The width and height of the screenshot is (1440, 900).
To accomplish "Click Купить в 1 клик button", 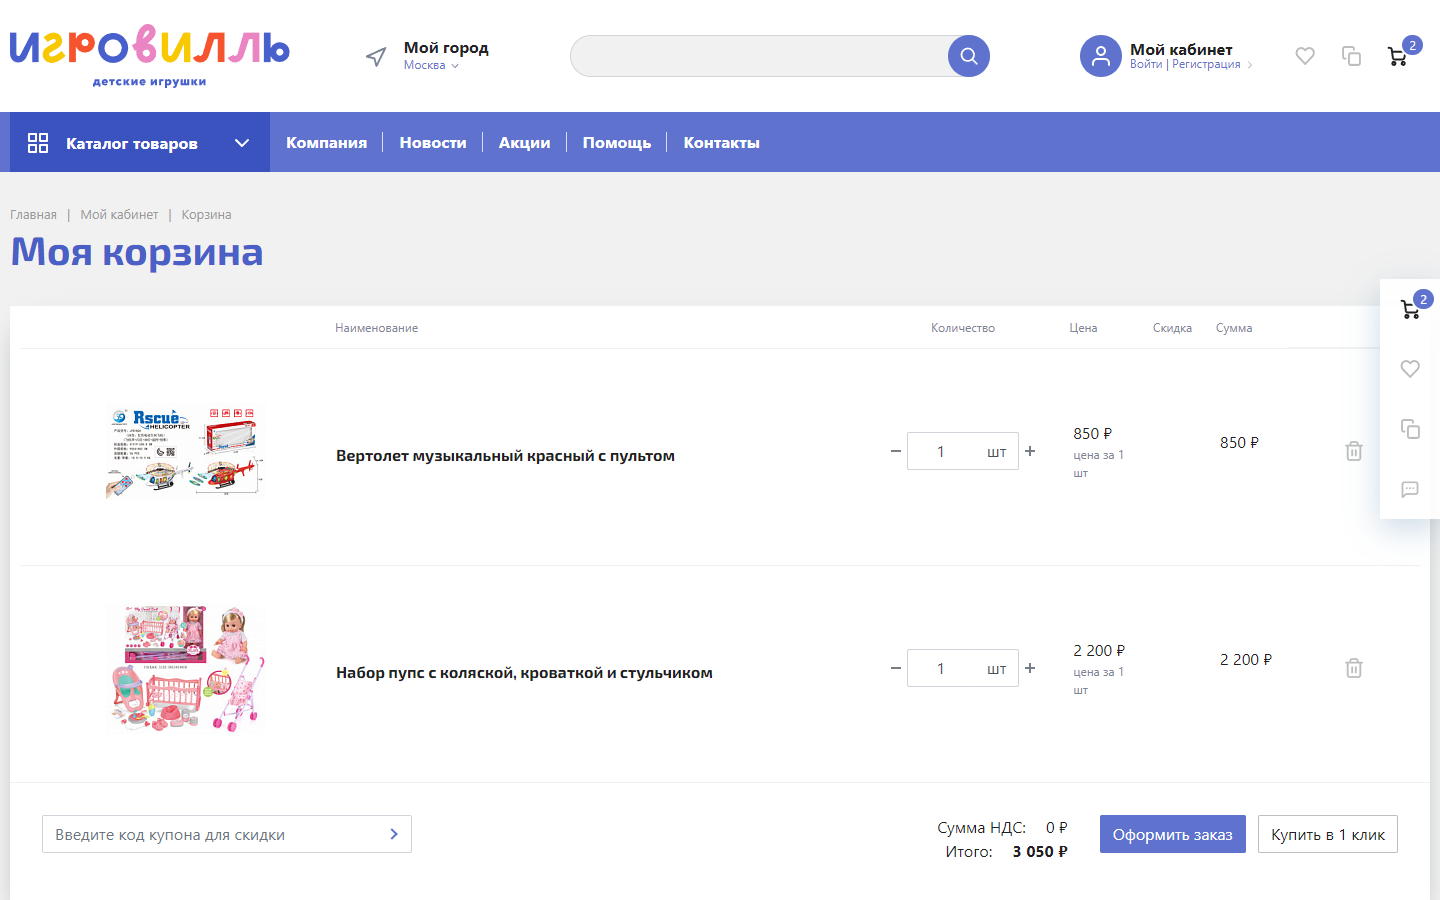I will [1327, 834].
